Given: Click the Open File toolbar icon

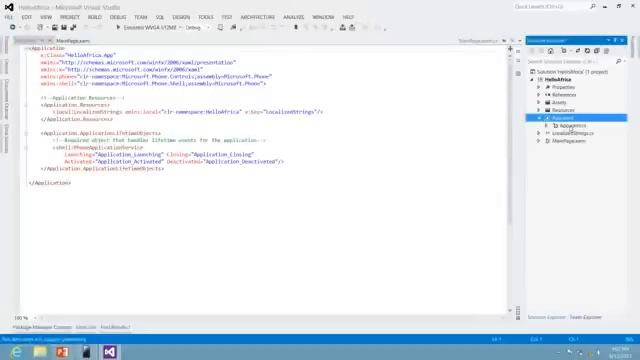Looking at the screenshot, I should tap(55, 27).
